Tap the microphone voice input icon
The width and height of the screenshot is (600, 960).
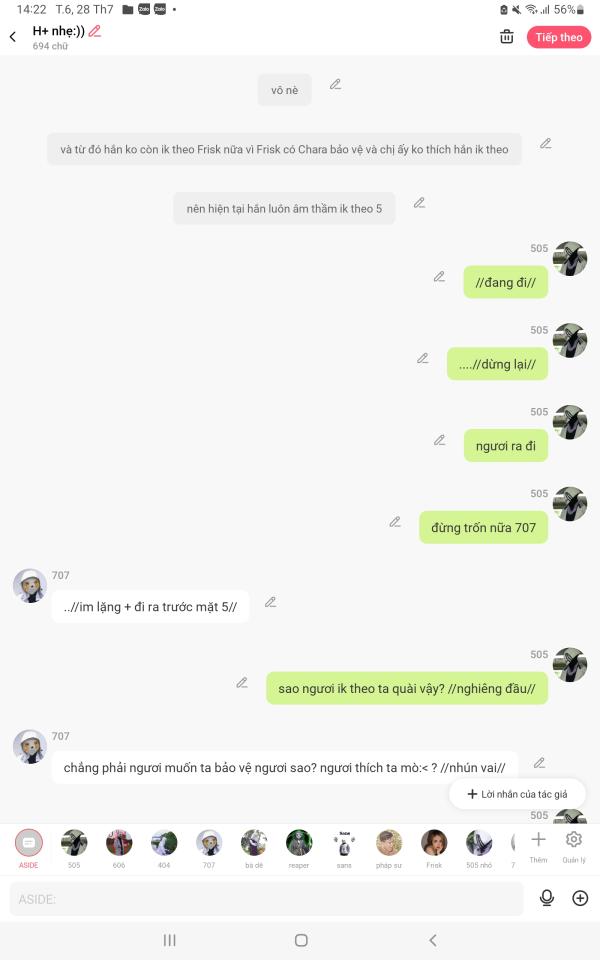[547, 898]
